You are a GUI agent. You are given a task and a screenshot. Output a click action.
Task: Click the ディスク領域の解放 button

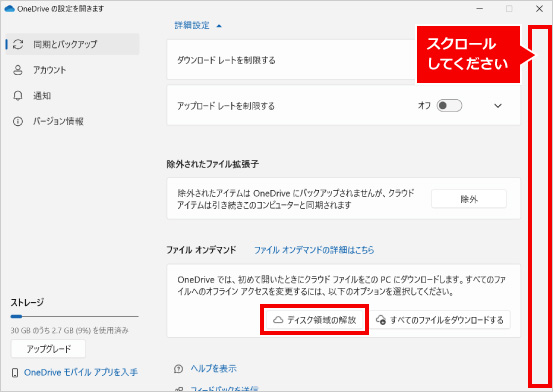tap(315, 320)
